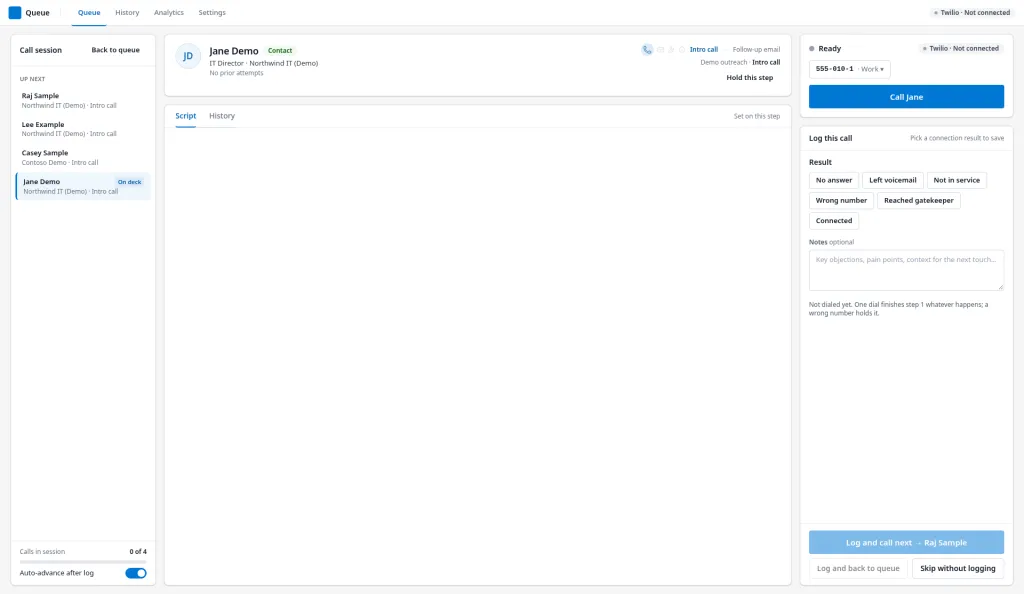The image size is (1024, 594).
Task: Toggle Auto-advance after log switch
Action: [x=136, y=573]
